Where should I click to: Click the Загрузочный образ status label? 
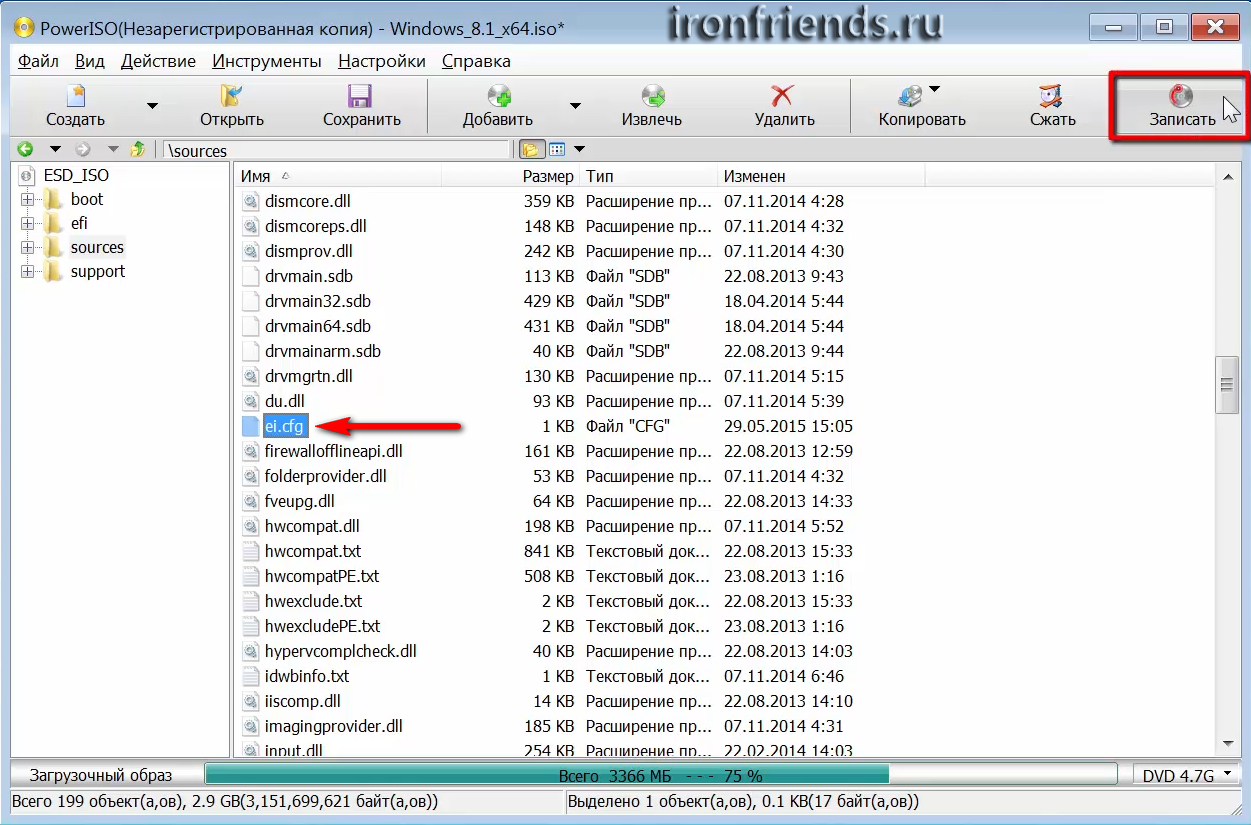[101, 775]
